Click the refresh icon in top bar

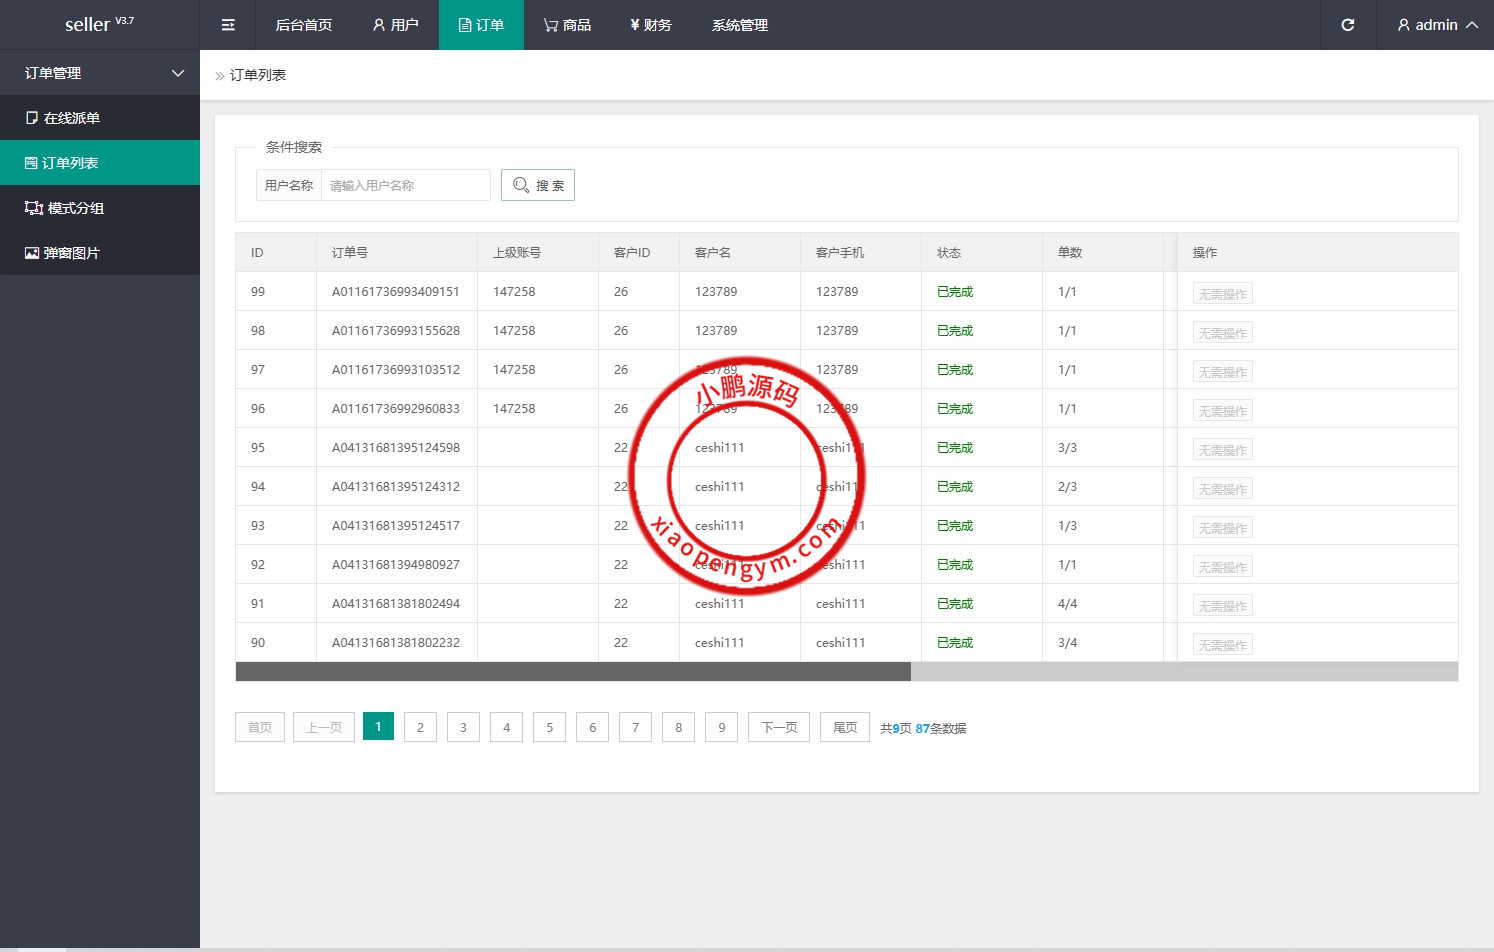point(1347,25)
